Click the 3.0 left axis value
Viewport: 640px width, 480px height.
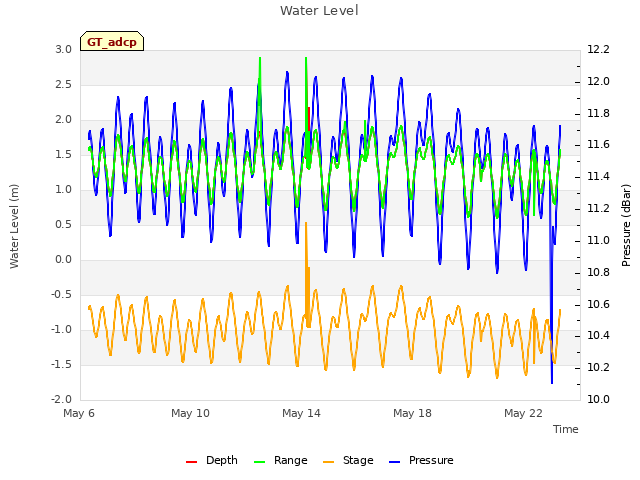coord(63,49)
